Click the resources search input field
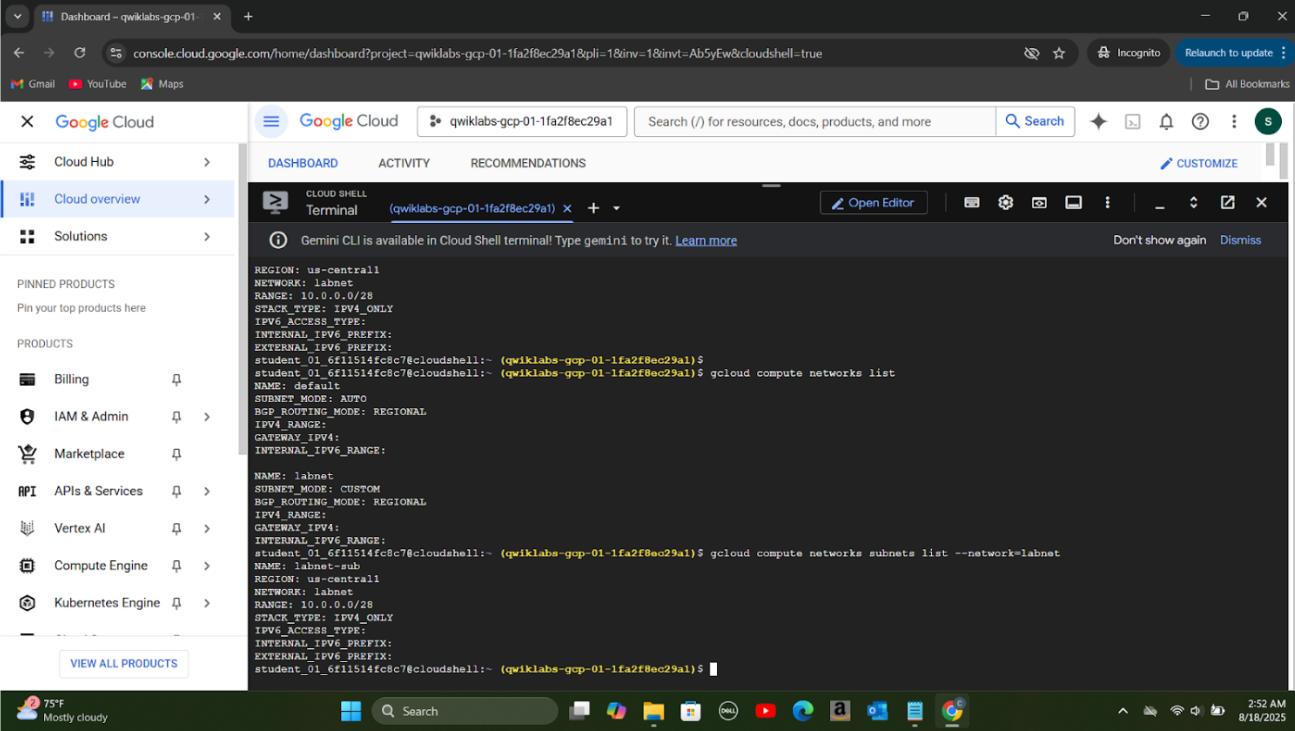This screenshot has height=731, width=1295. click(815, 122)
